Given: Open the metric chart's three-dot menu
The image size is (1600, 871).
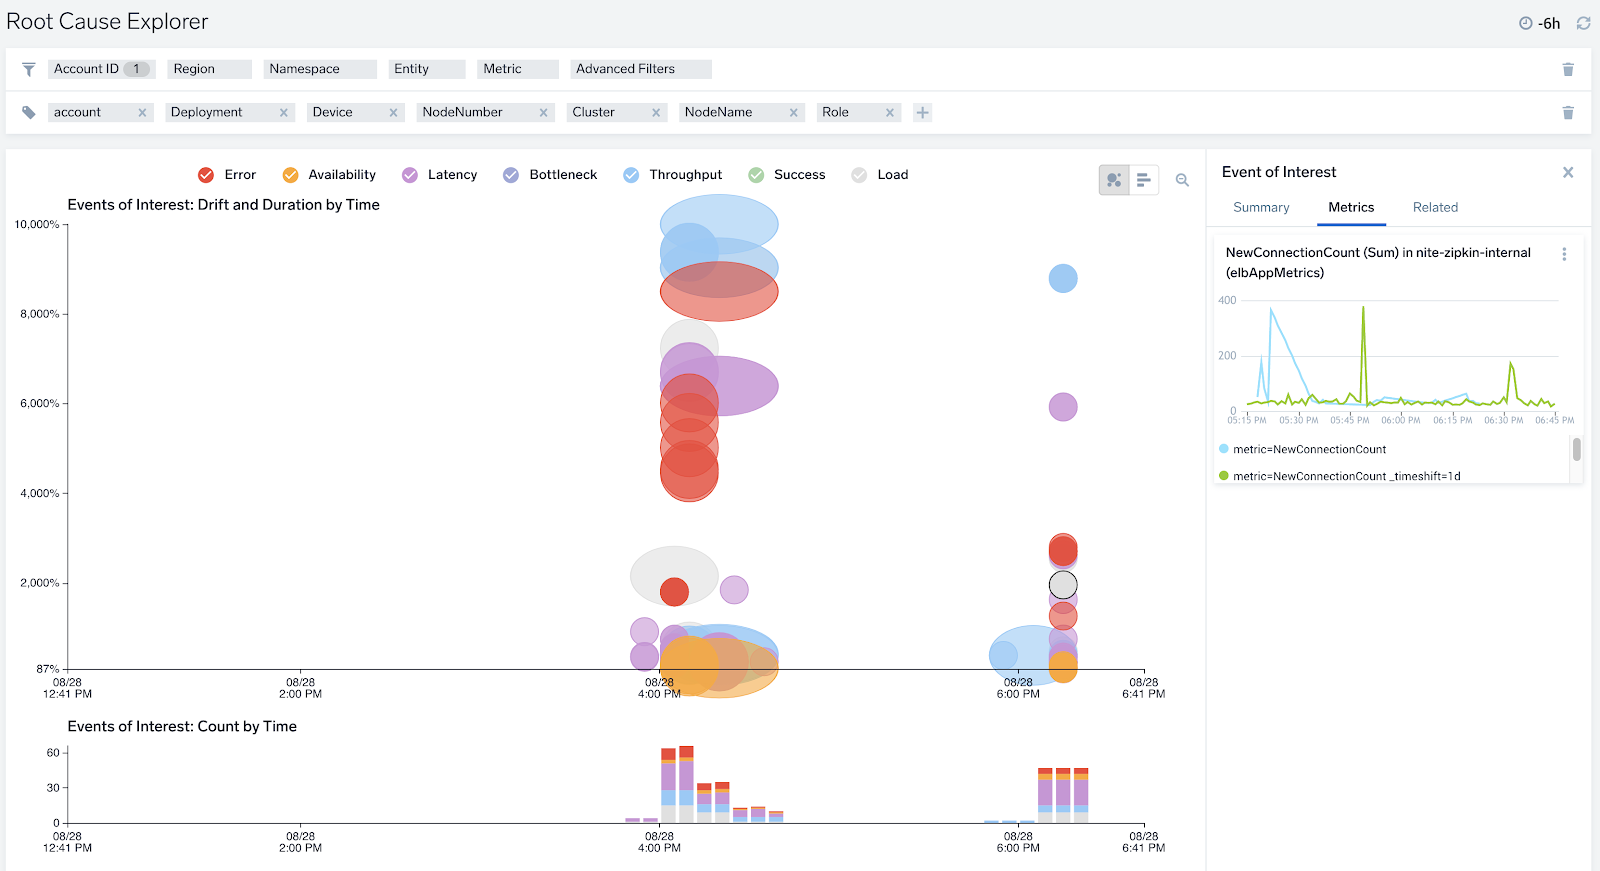Looking at the screenshot, I should [x=1564, y=254].
